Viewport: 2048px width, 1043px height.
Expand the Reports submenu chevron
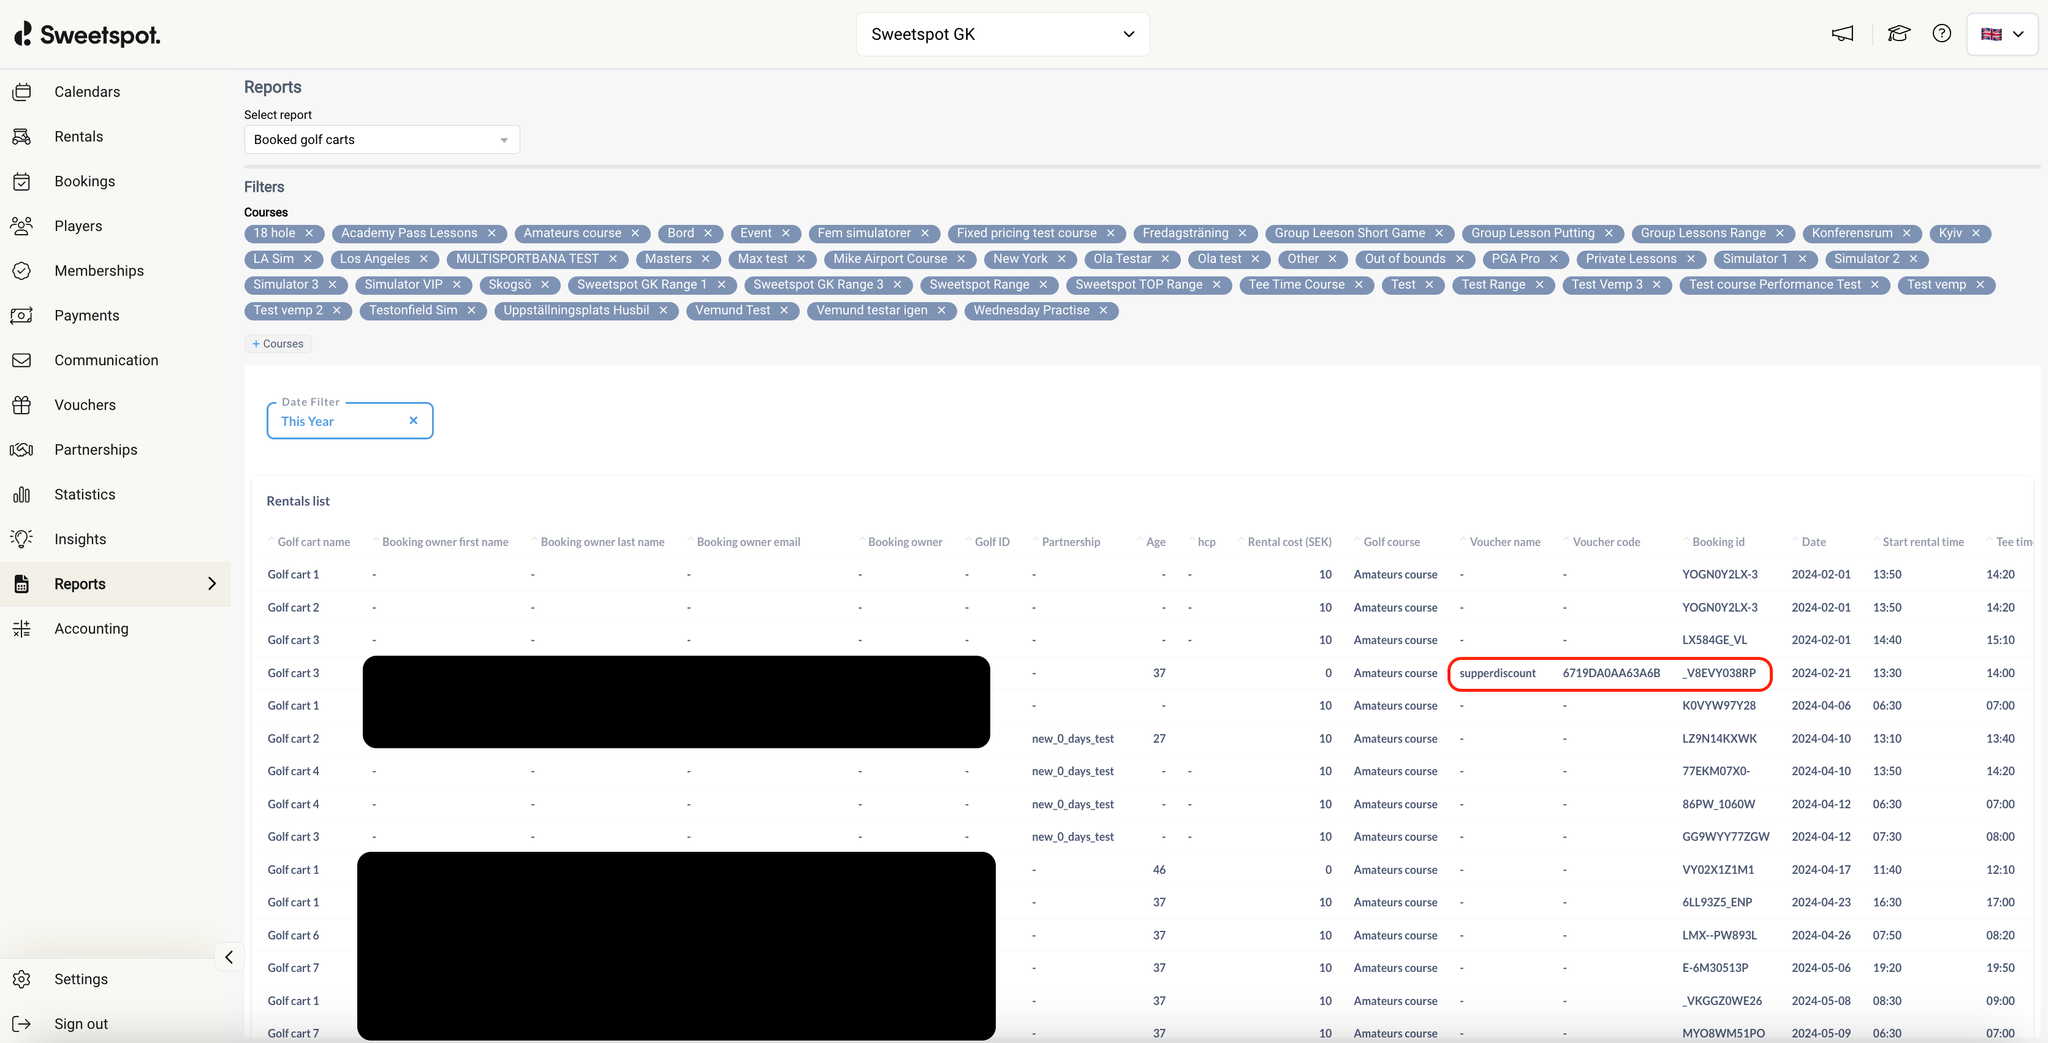point(212,584)
